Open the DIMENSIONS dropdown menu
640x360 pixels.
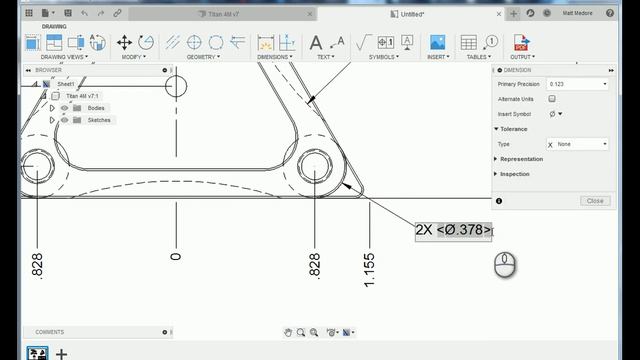pos(275,57)
